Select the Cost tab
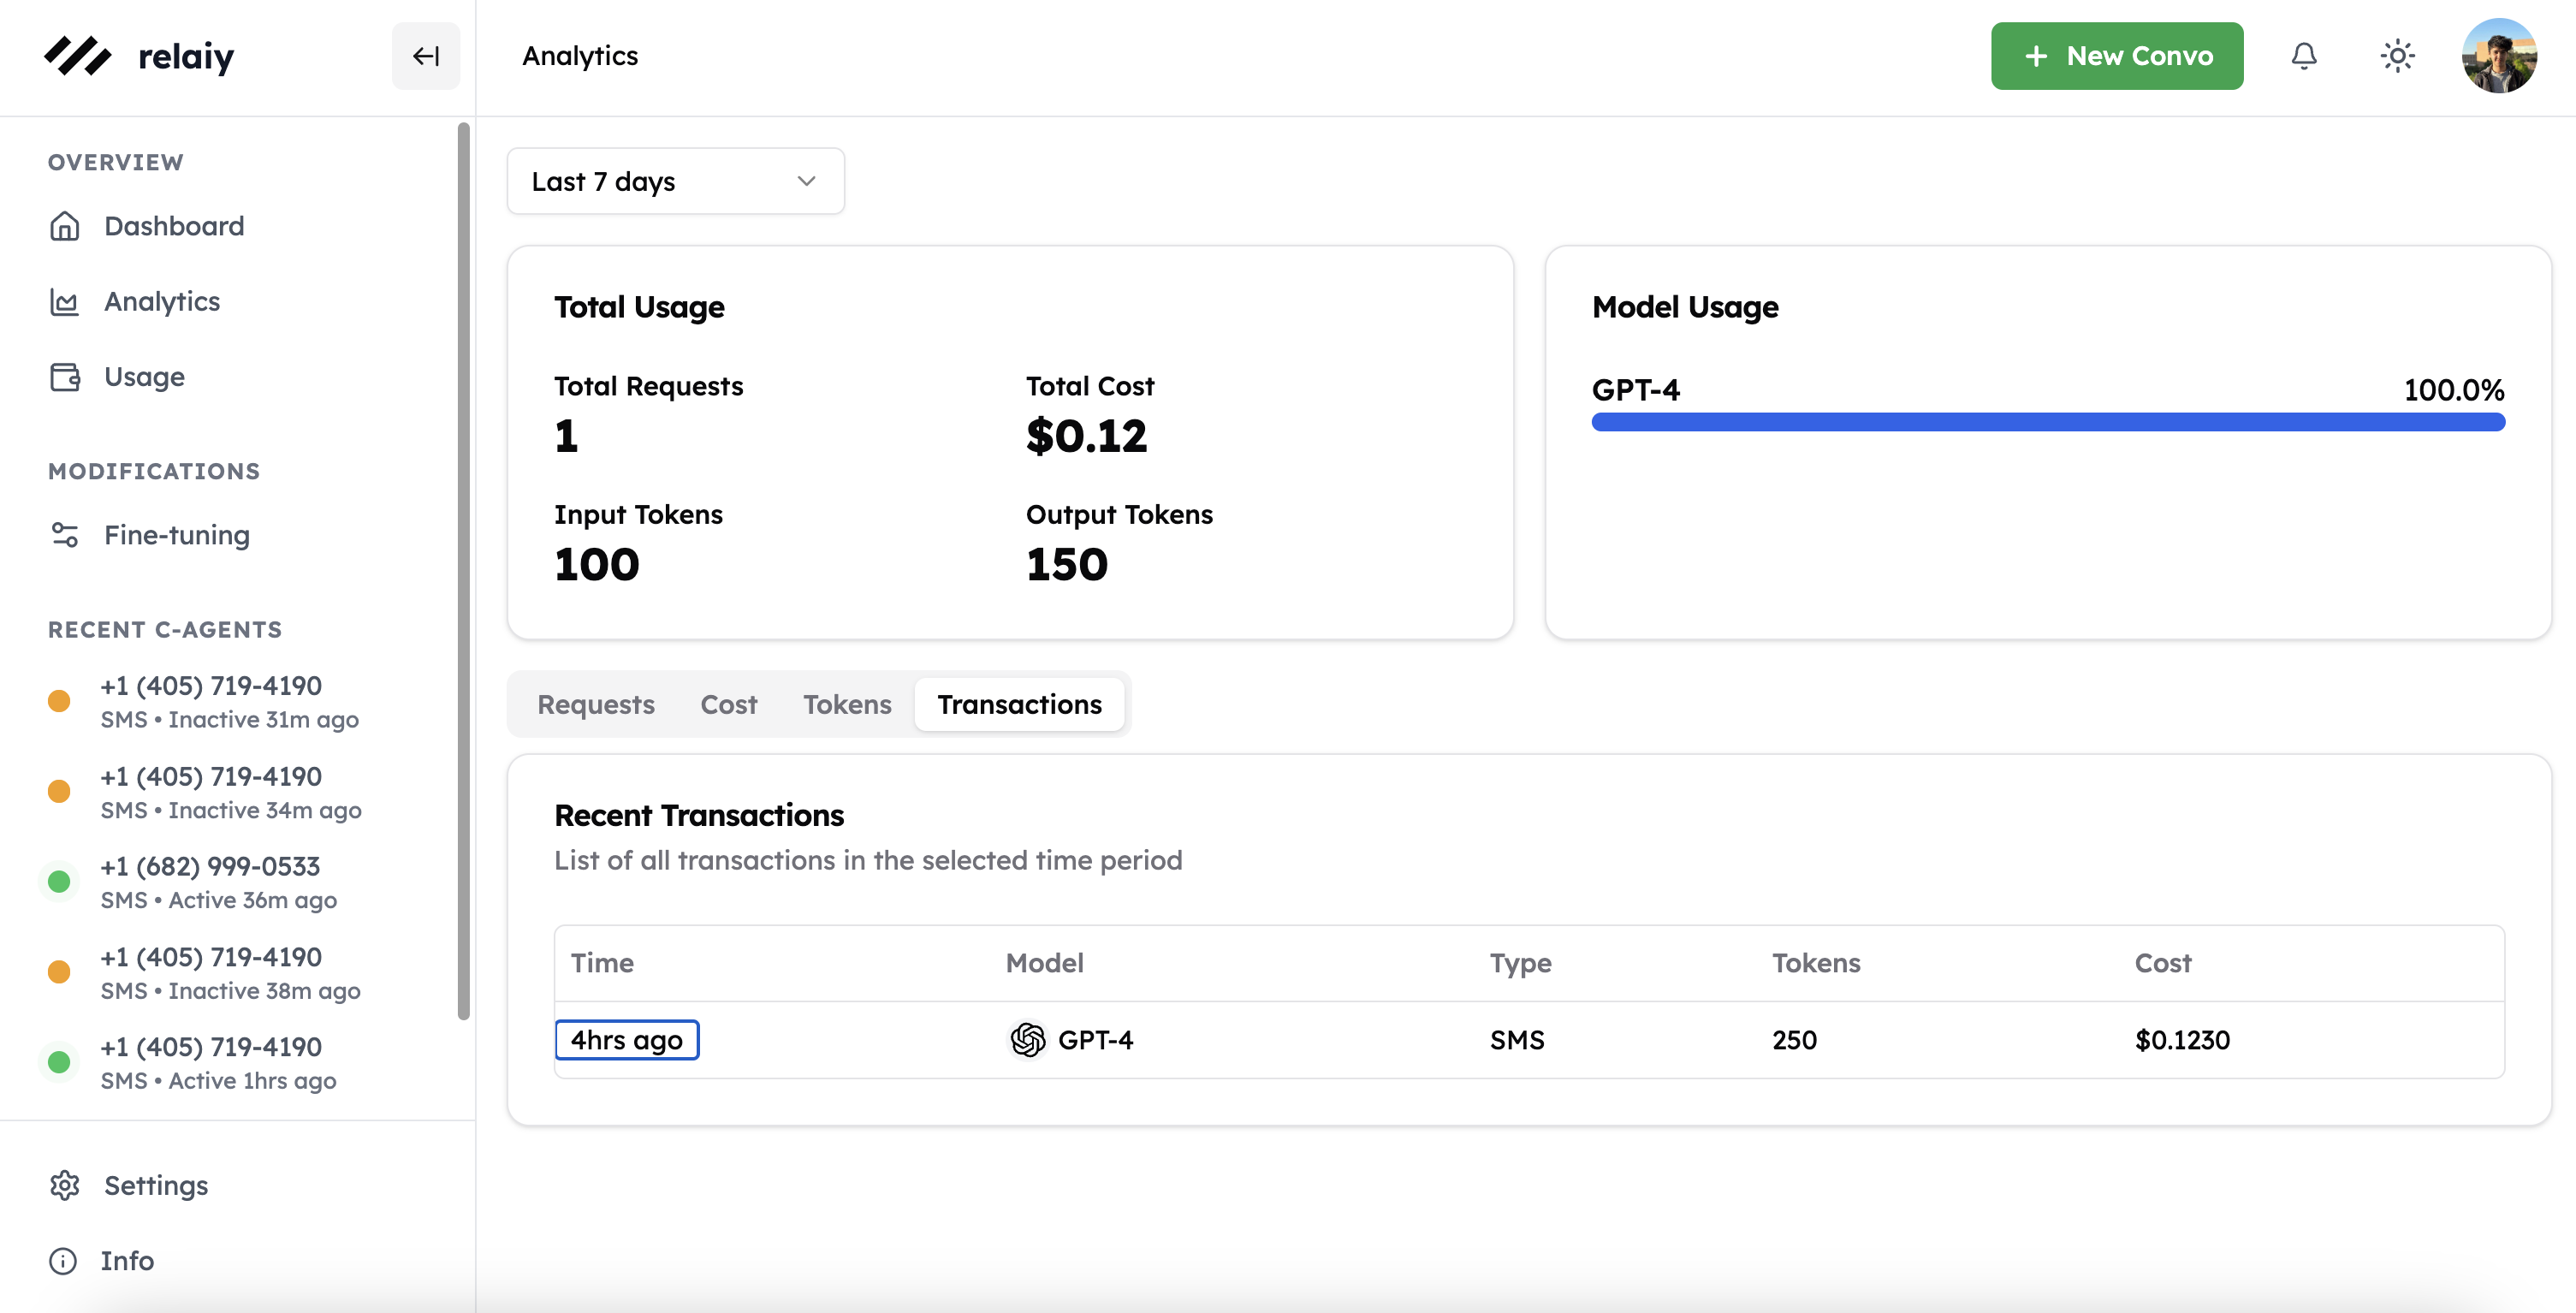The height and width of the screenshot is (1313, 2576). point(729,704)
